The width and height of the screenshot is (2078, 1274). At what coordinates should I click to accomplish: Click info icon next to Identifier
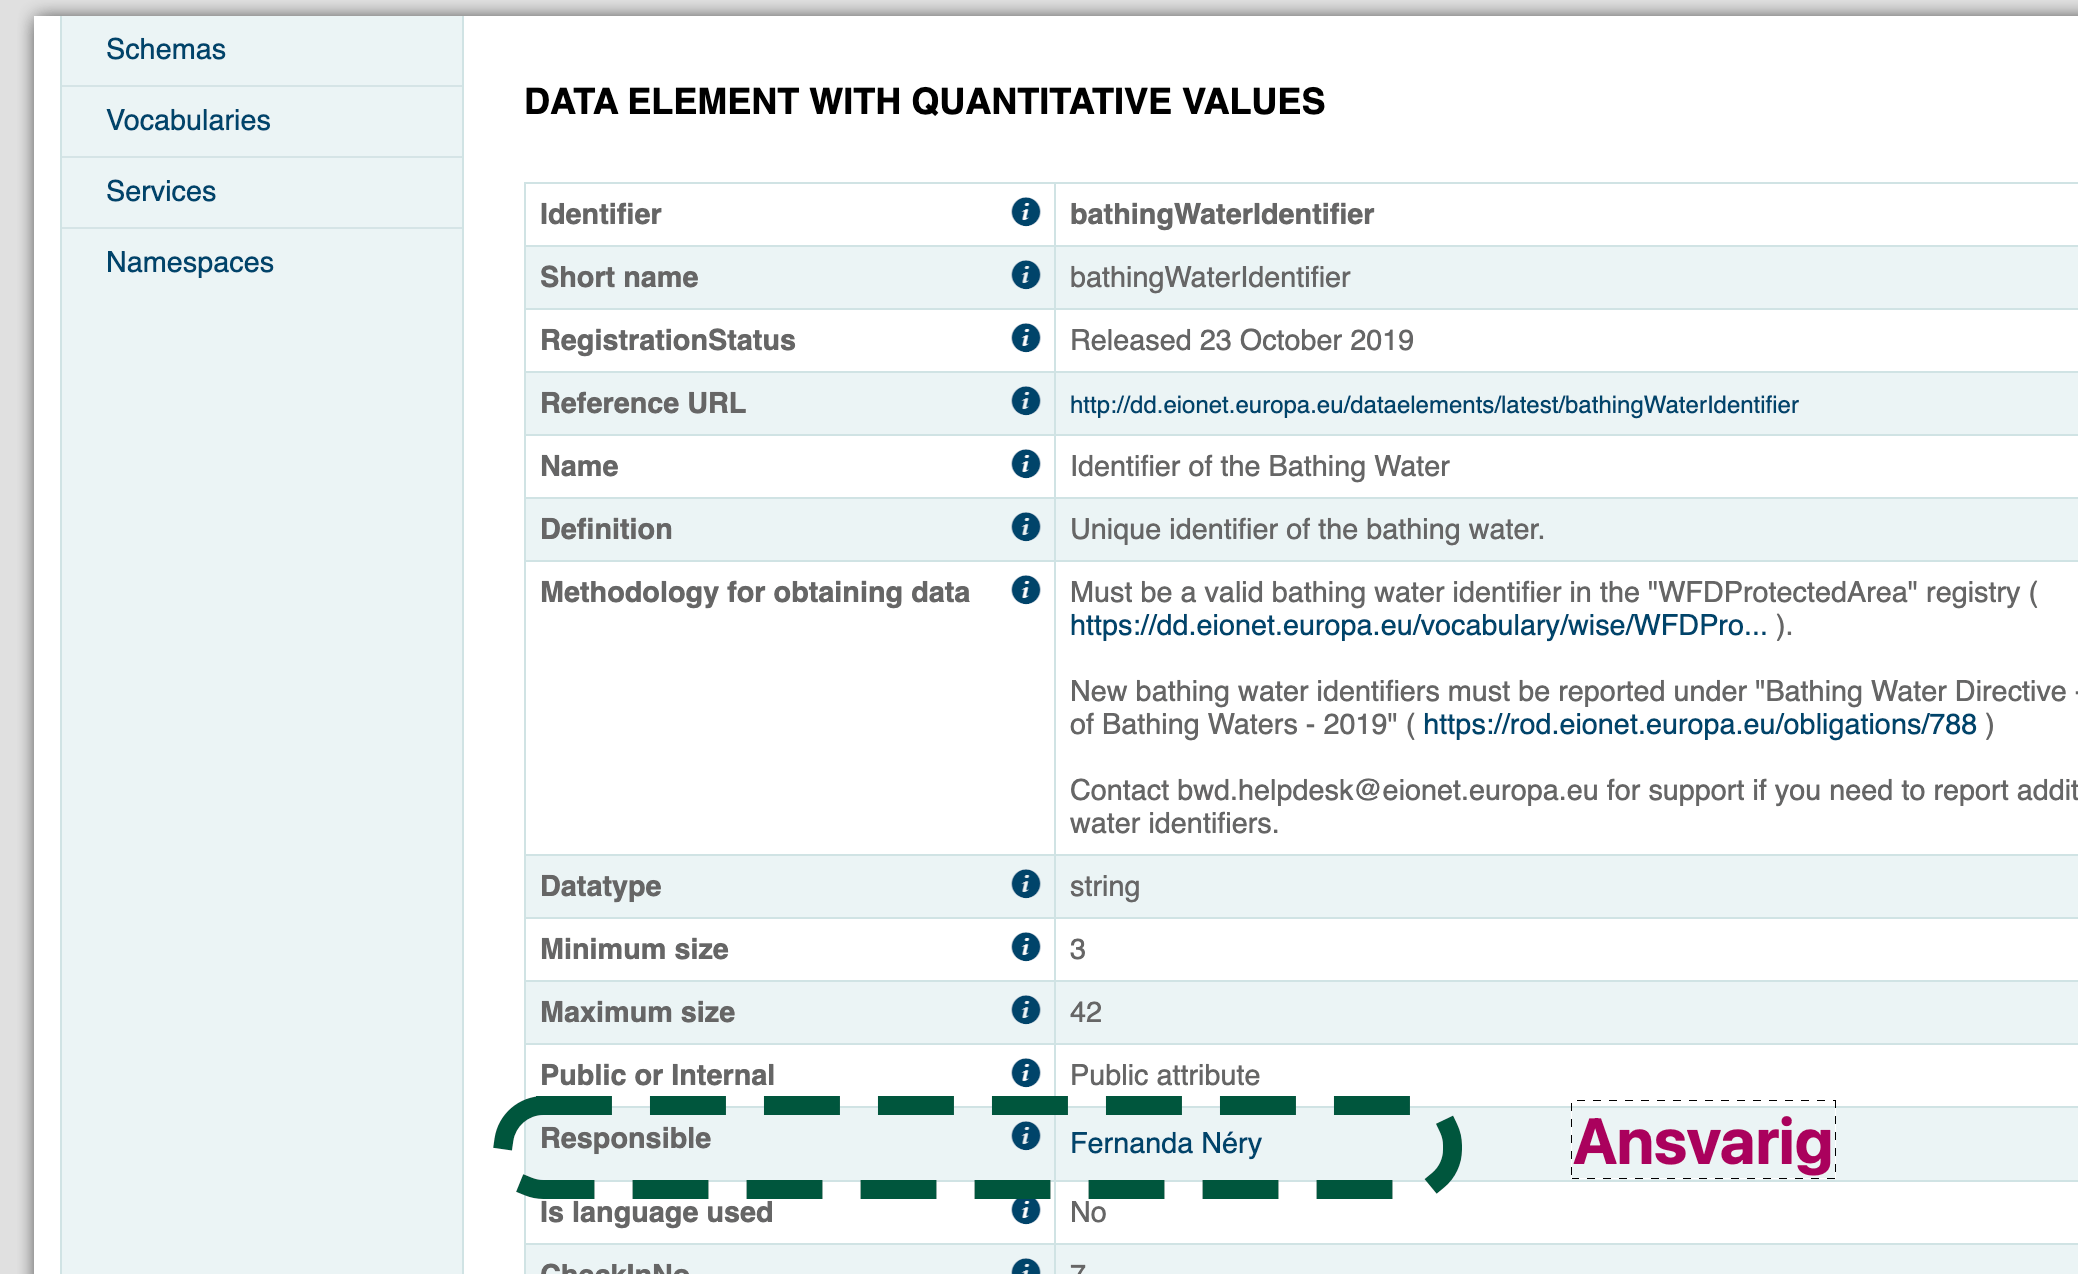(1025, 212)
